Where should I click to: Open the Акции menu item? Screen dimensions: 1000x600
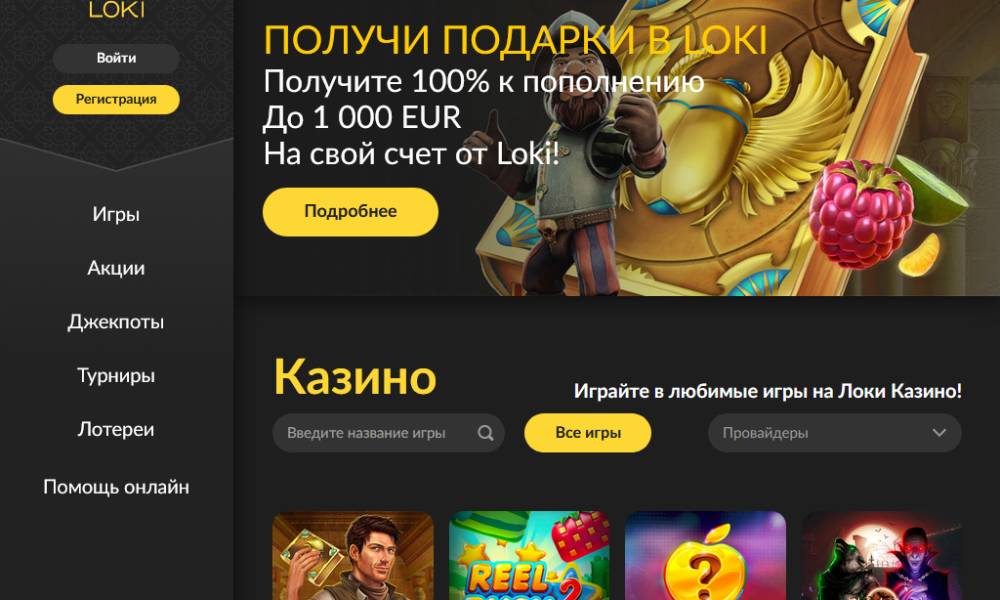[x=116, y=268]
